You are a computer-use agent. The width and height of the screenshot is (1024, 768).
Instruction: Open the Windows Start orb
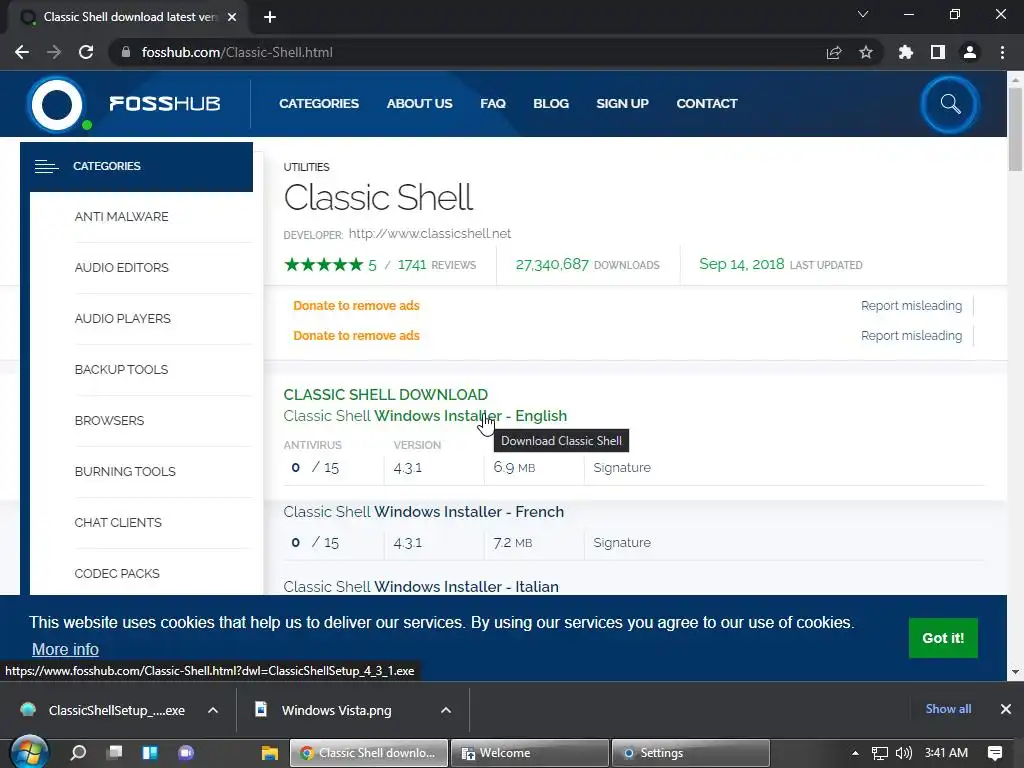click(29, 752)
